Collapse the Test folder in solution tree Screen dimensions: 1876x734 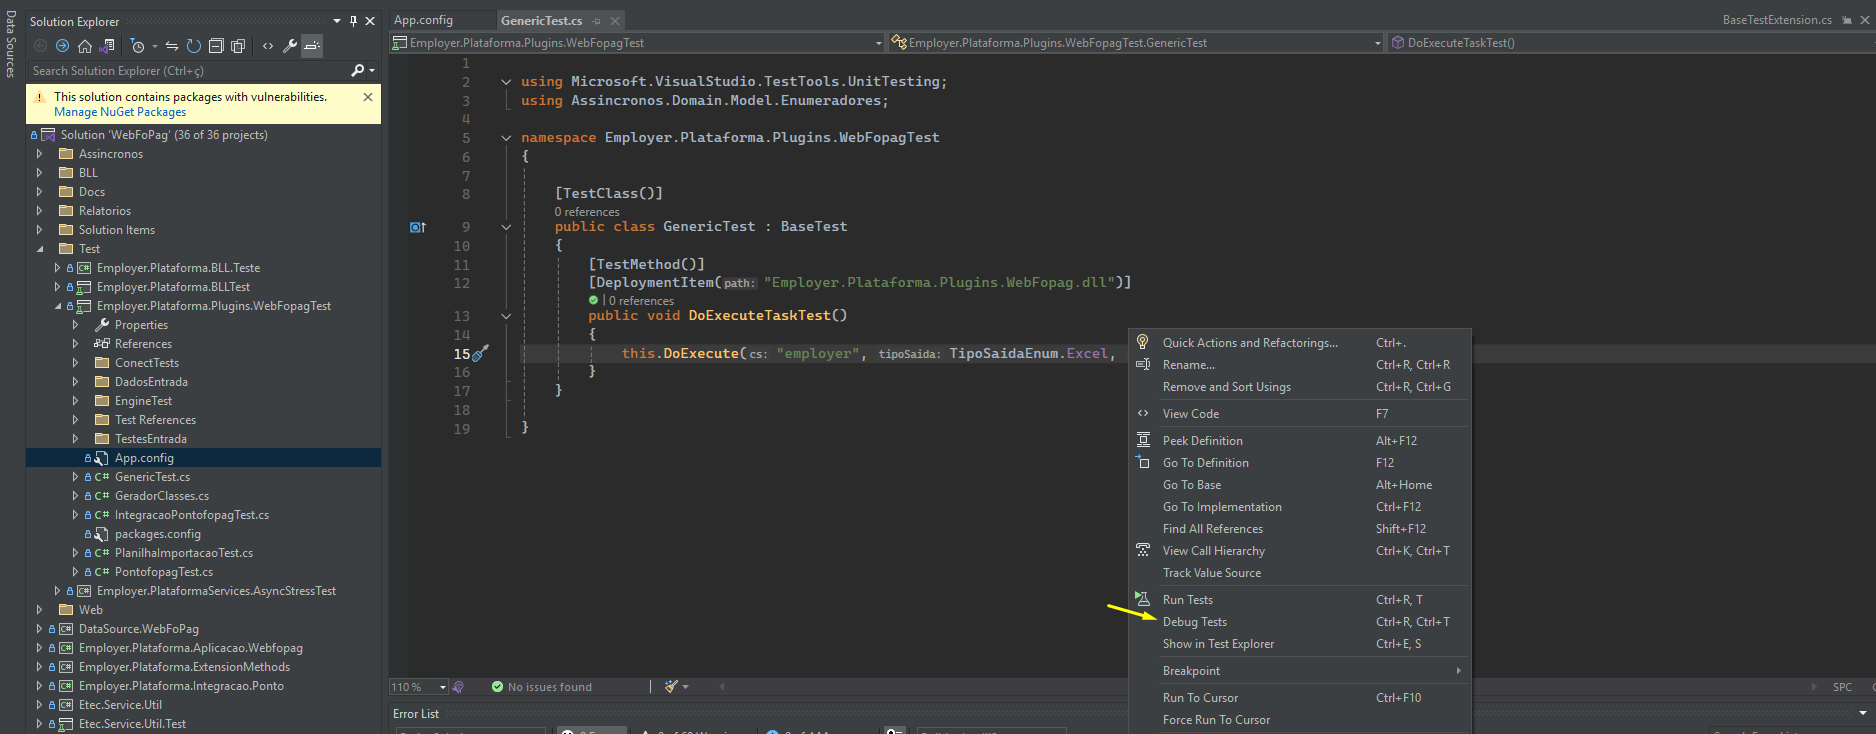point(40,249)
